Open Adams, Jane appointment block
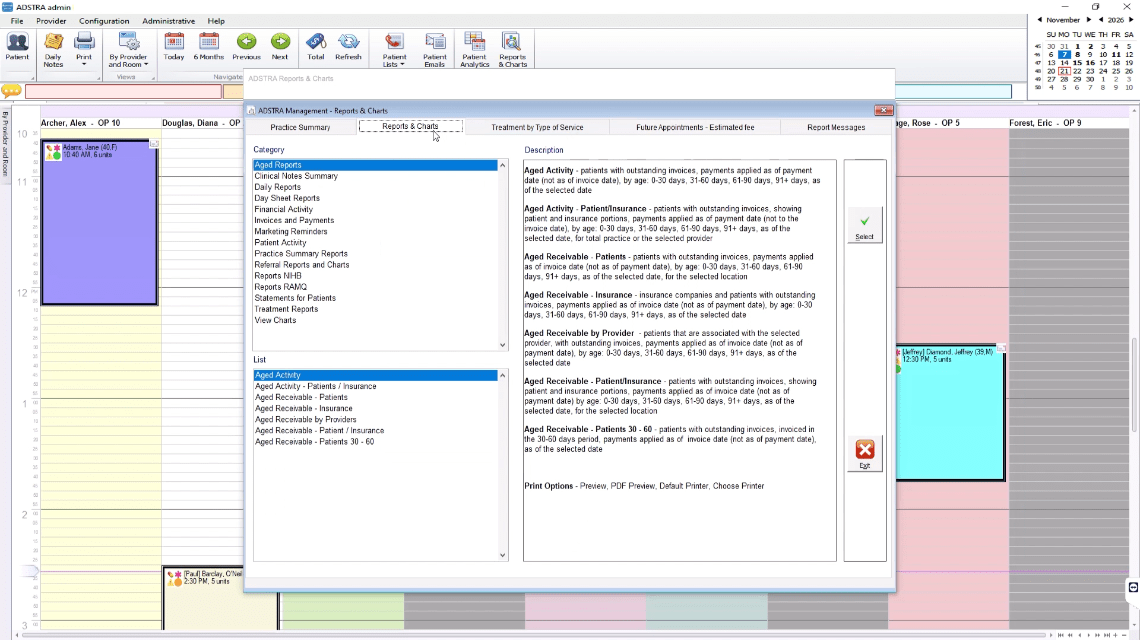Image resolution: width=1140 pixels, height=640 pixels. pyautogui.click(x=100, y=223)
